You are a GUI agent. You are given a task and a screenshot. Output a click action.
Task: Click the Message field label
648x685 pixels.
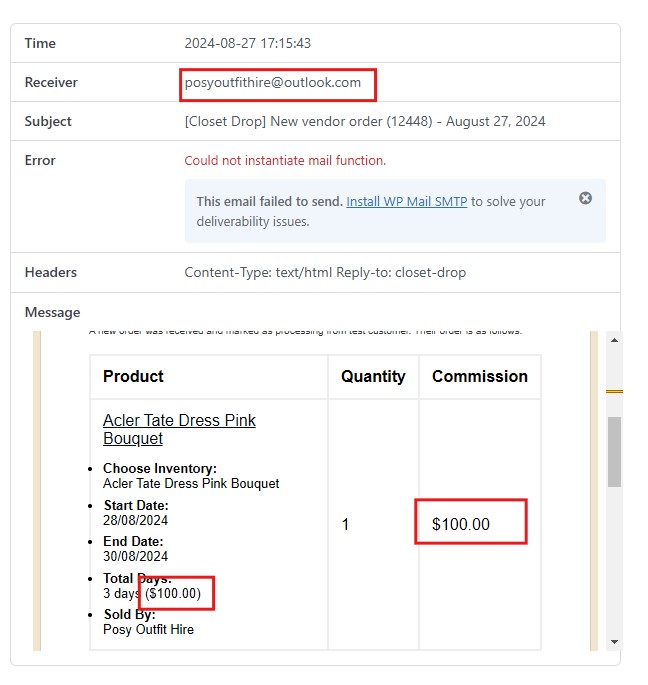(x=52, y=312)
